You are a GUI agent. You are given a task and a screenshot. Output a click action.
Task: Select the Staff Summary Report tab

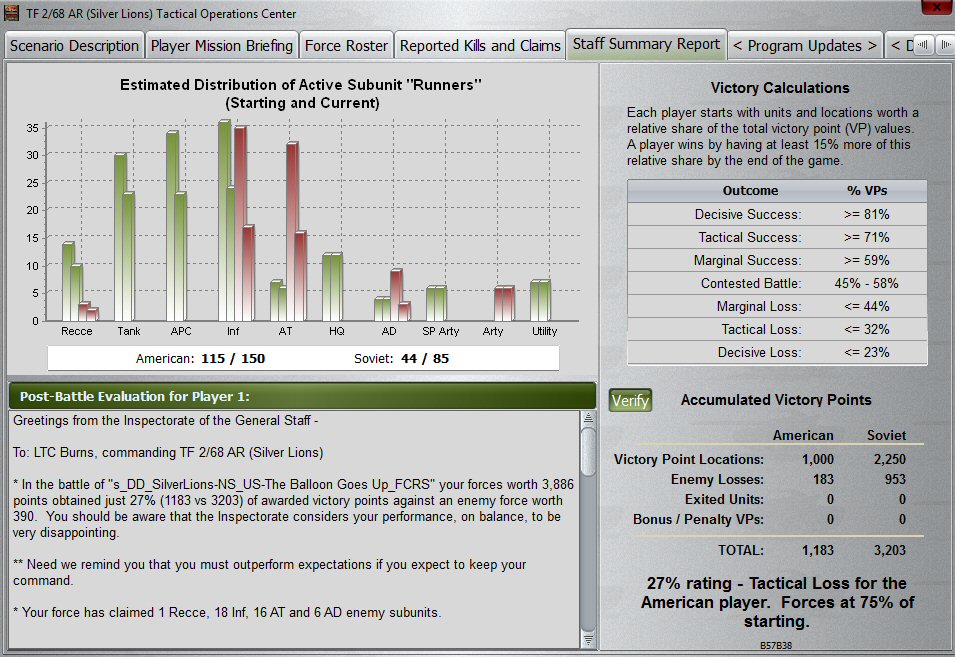[646, 44]
